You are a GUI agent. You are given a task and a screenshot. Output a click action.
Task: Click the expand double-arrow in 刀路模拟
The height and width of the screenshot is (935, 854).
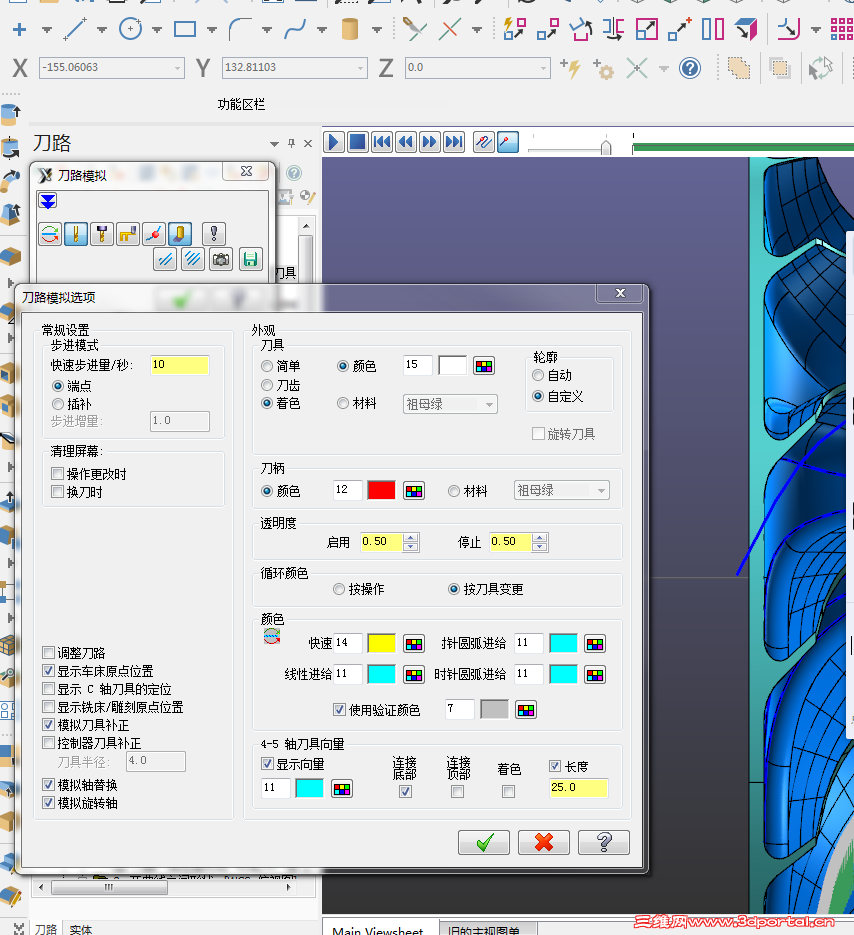point(48,201)
